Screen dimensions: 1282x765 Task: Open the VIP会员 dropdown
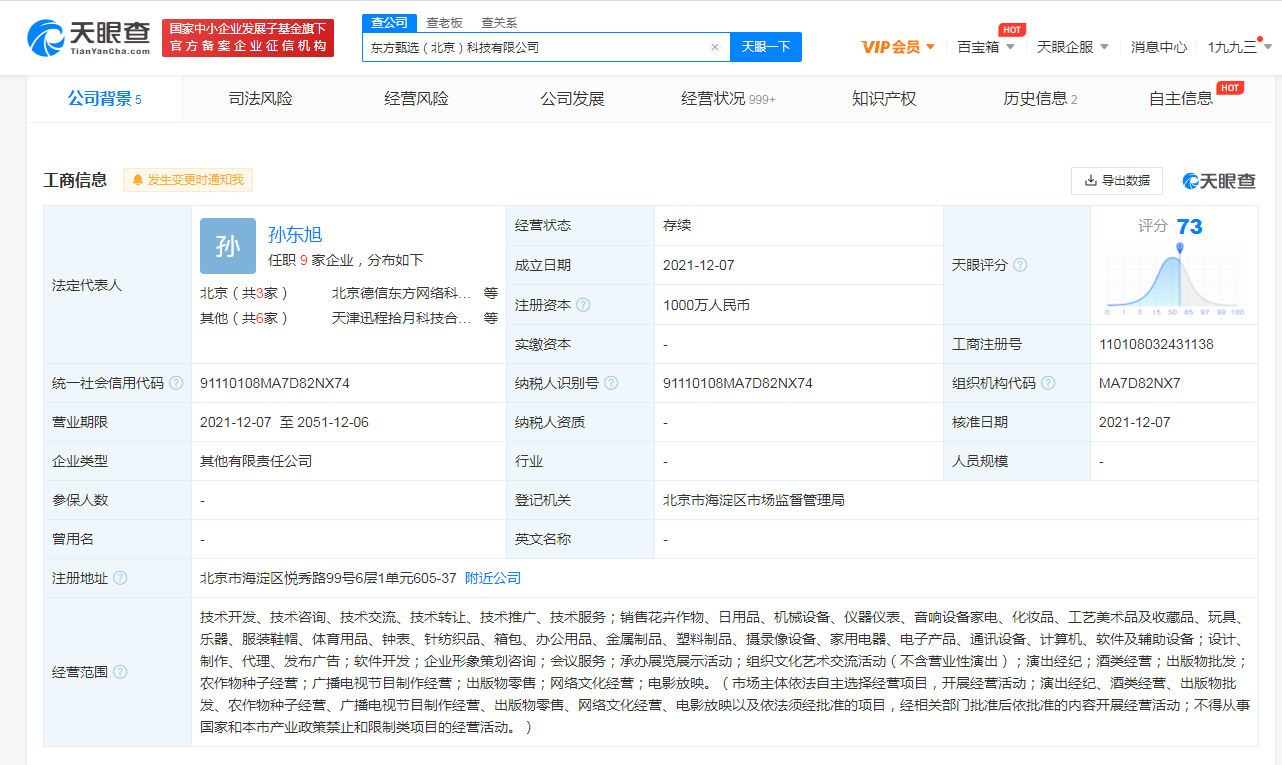[x=898, y=47]
